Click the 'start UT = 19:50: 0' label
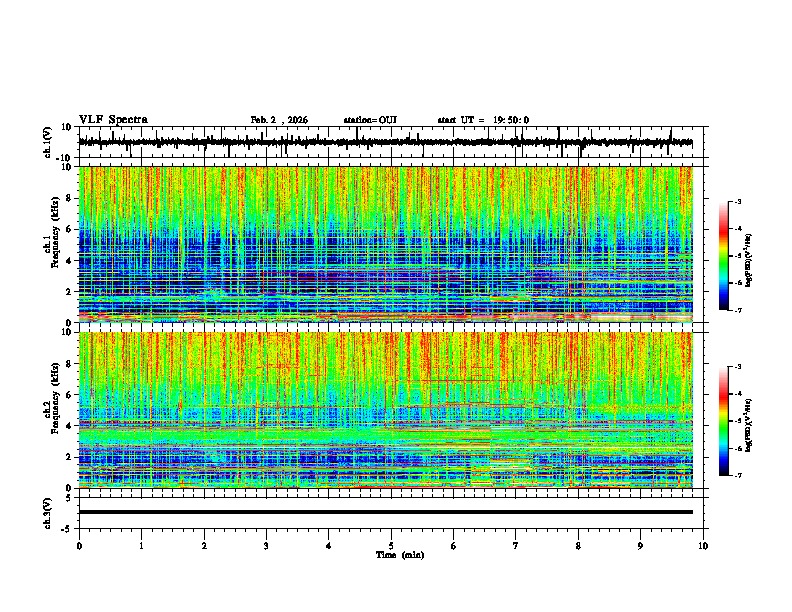This screenshot has height=612, width=792. [483, 120]
